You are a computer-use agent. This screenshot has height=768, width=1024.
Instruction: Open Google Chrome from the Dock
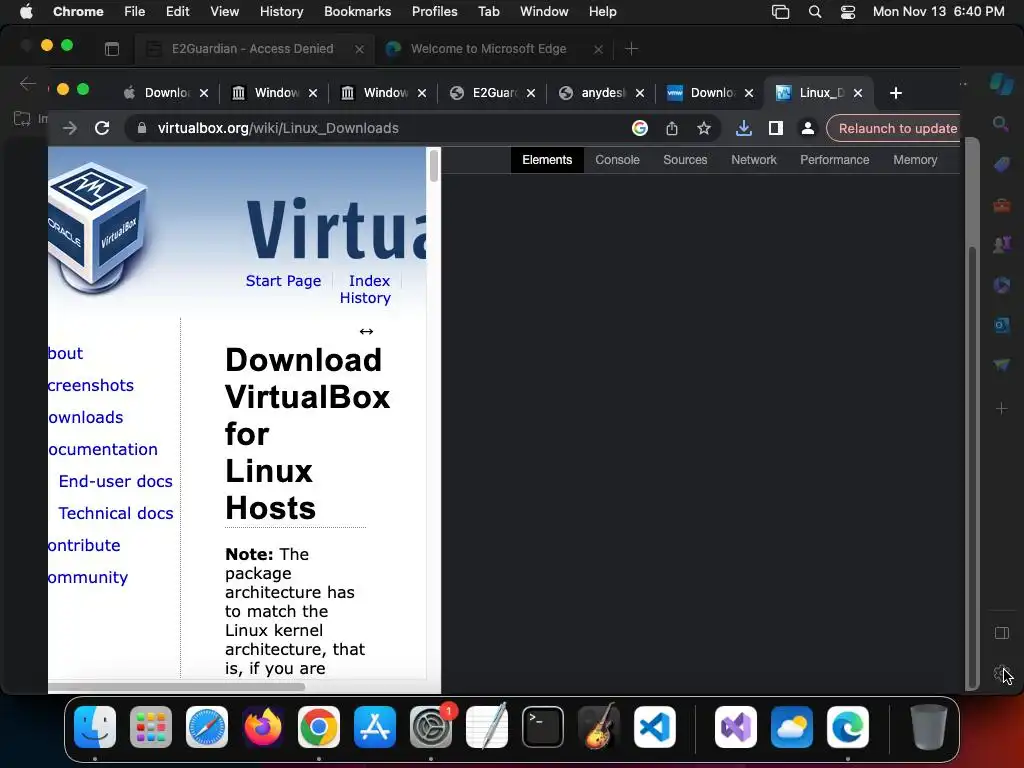pyautogui.click(x=319, y=727)
